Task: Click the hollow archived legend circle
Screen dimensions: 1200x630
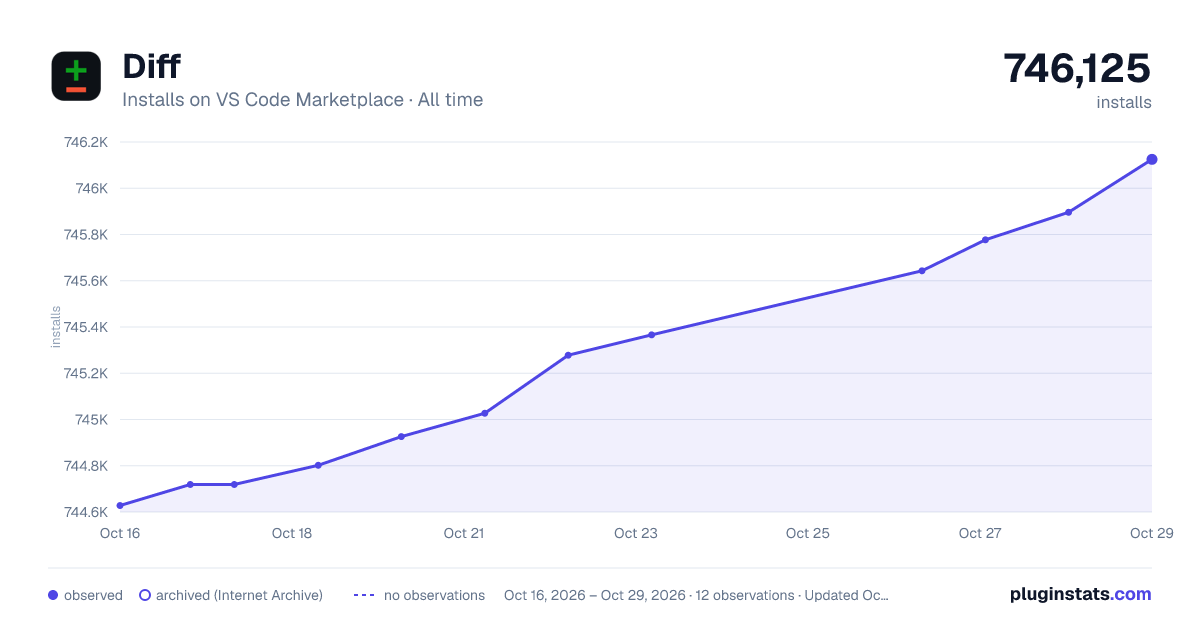Action: pyautogui.click(x=145, y=595)
